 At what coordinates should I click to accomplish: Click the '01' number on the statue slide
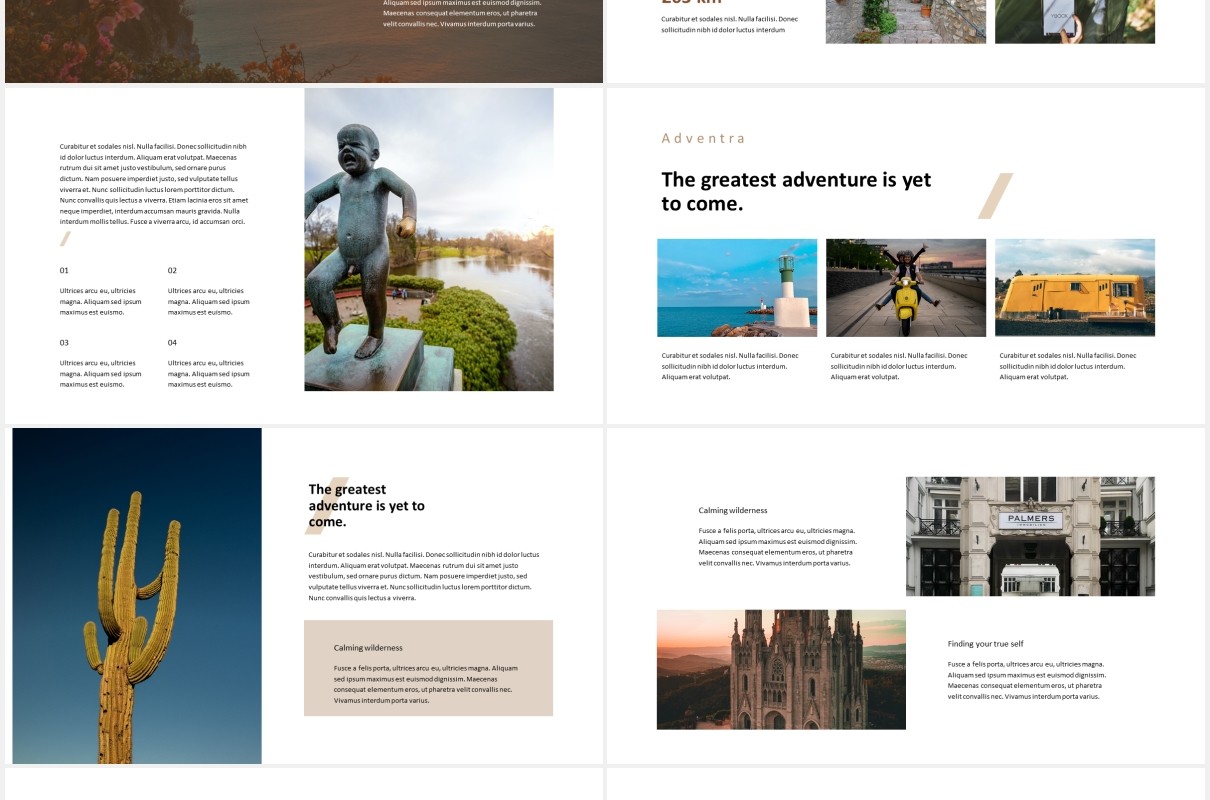(64, 270)
